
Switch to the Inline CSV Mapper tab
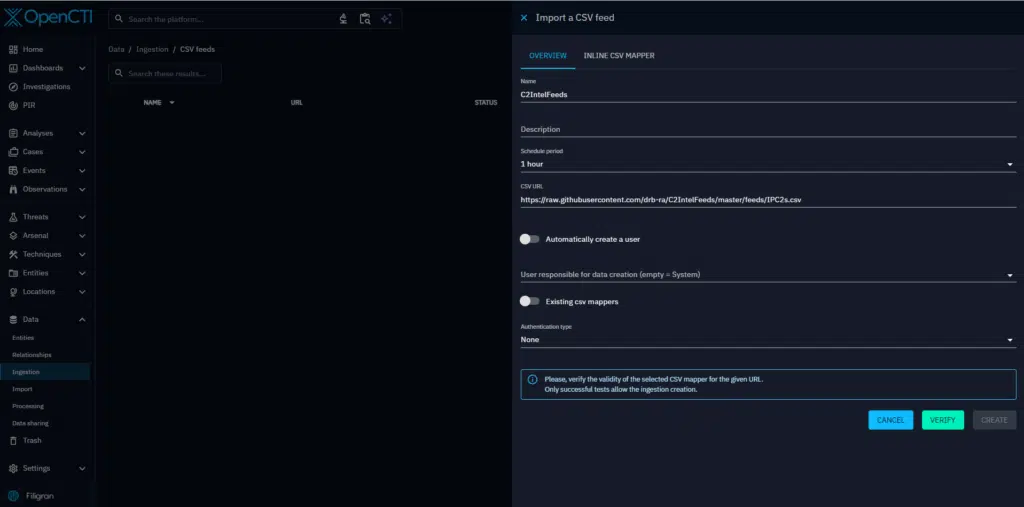[x=619, y=55]
